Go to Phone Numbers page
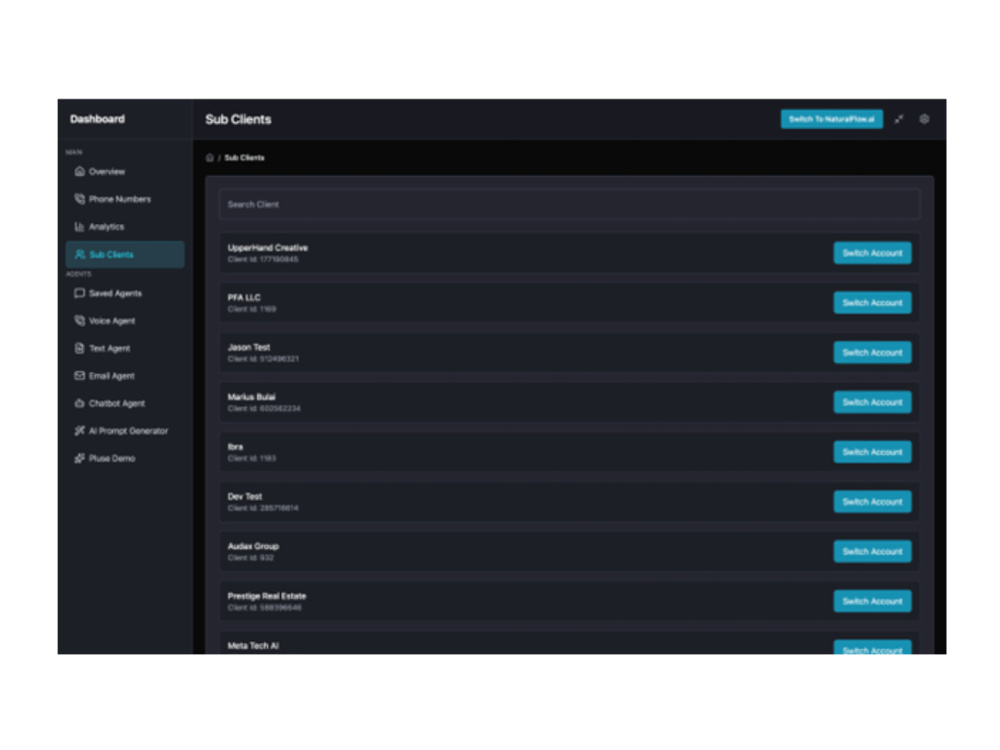Screen dimensions: 1000x750 coord(125,198)
